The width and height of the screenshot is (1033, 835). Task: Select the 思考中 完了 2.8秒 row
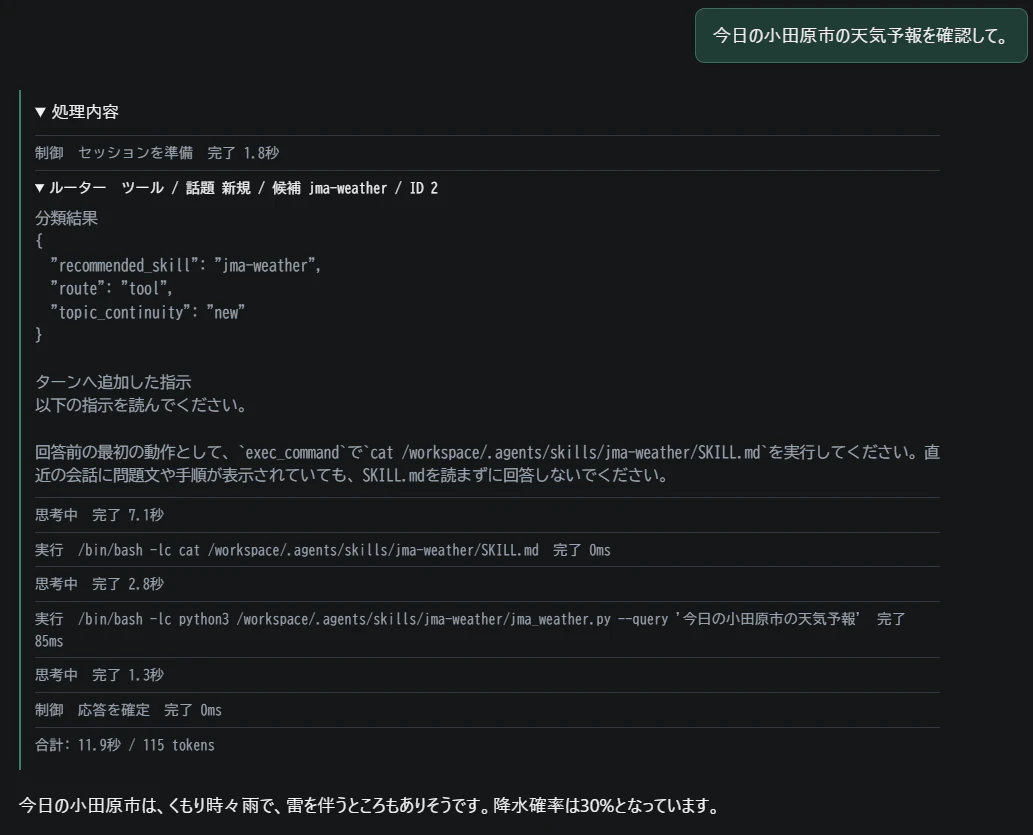(487, 585)
